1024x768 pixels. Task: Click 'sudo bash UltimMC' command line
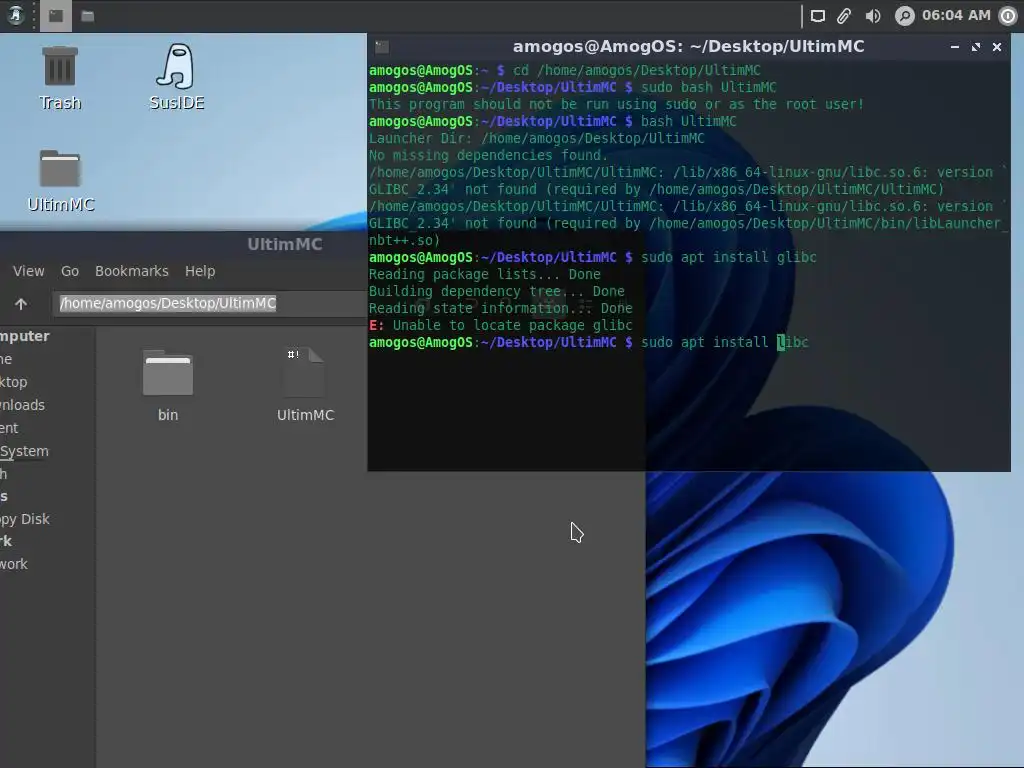pos(573,88)
